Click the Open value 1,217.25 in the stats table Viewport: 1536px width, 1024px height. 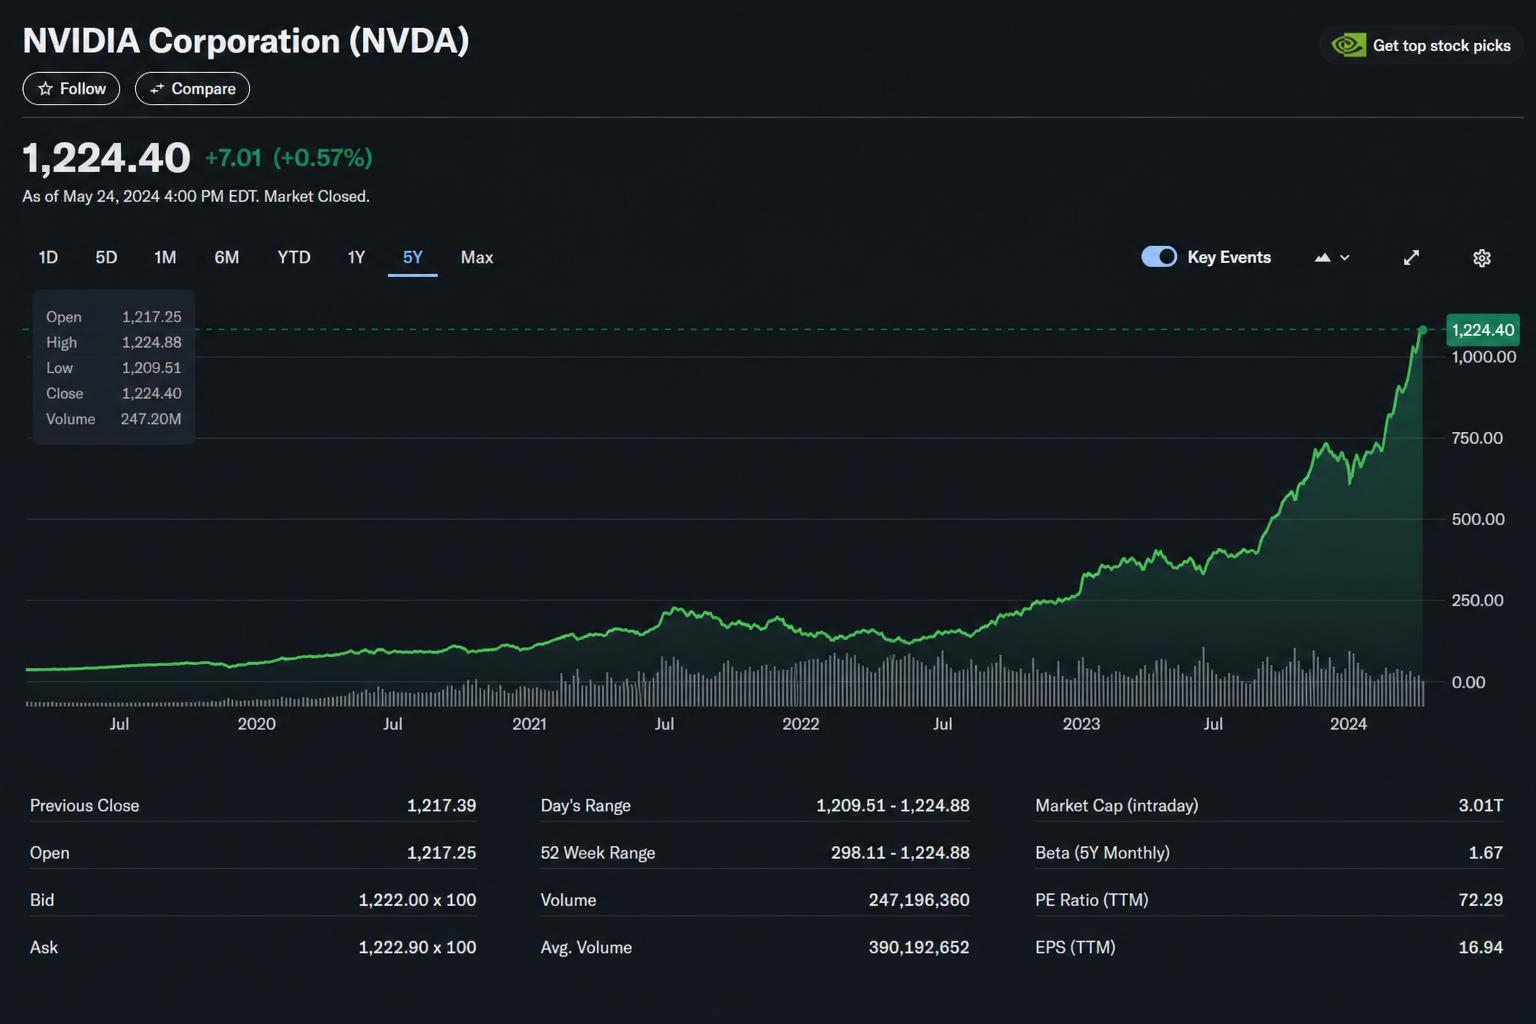pyautogui.click(x=441, y=853)
